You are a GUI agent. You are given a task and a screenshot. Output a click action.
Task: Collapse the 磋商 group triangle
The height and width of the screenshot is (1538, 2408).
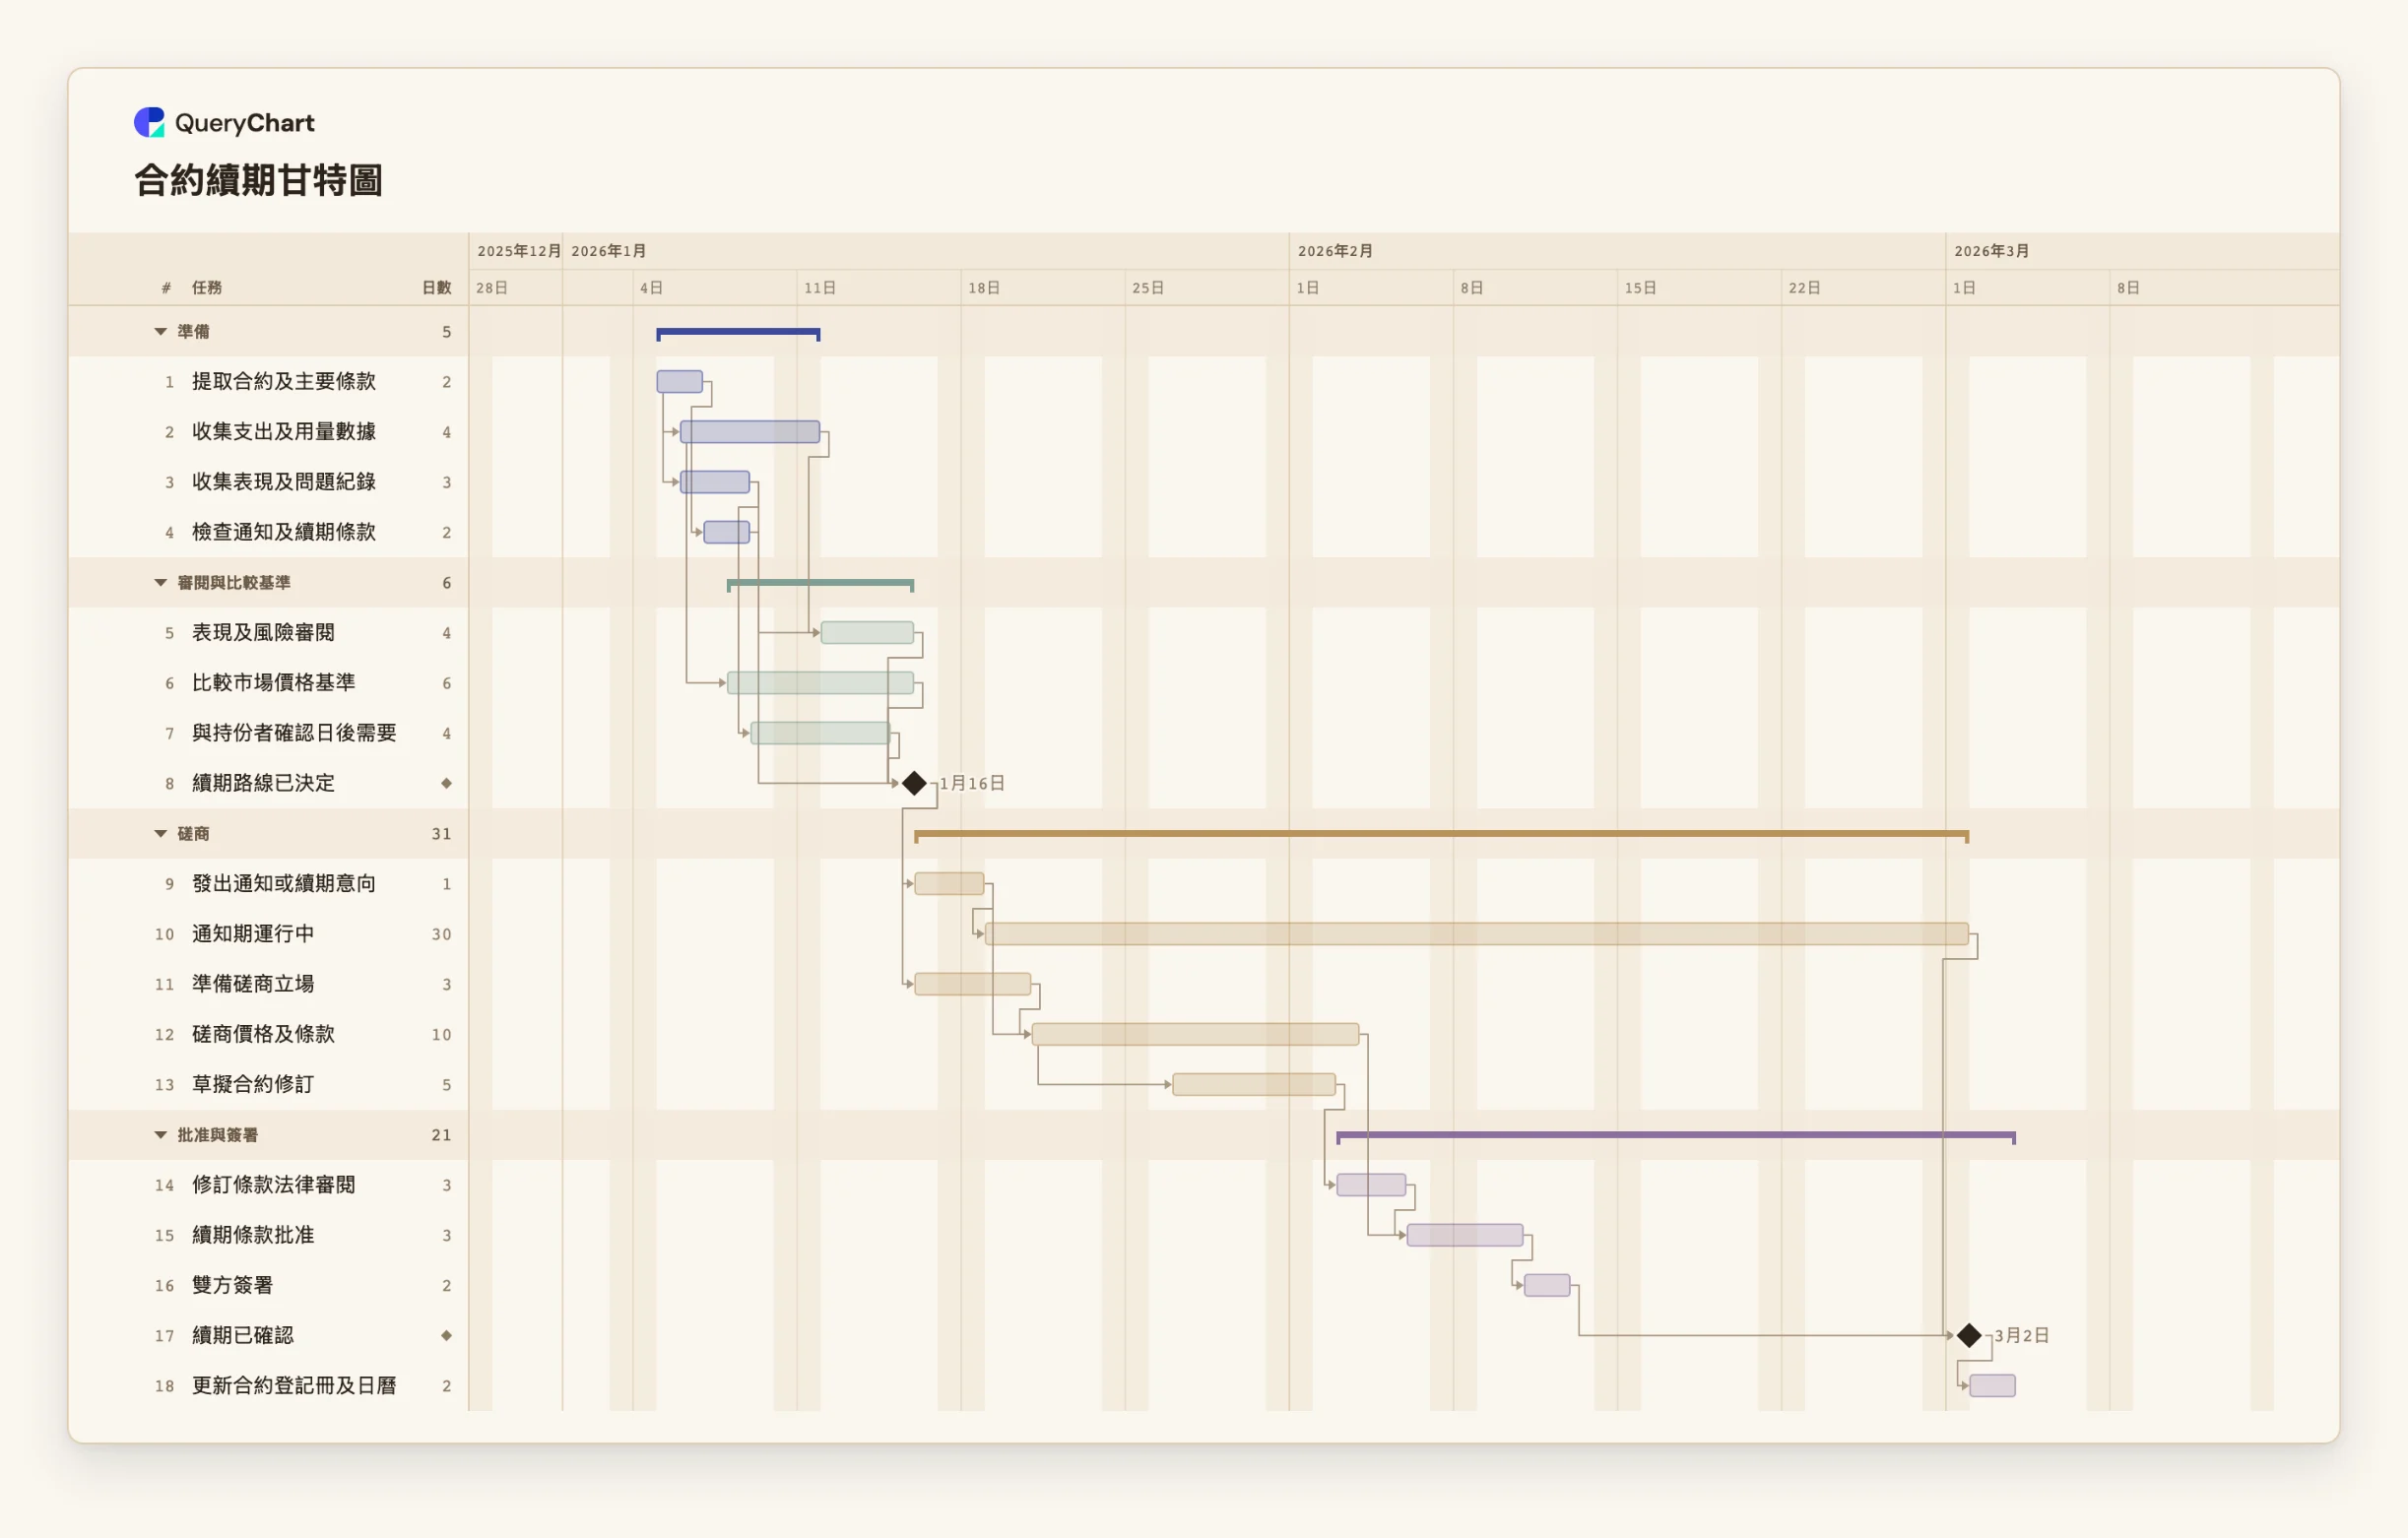click(x=160, y=833)
